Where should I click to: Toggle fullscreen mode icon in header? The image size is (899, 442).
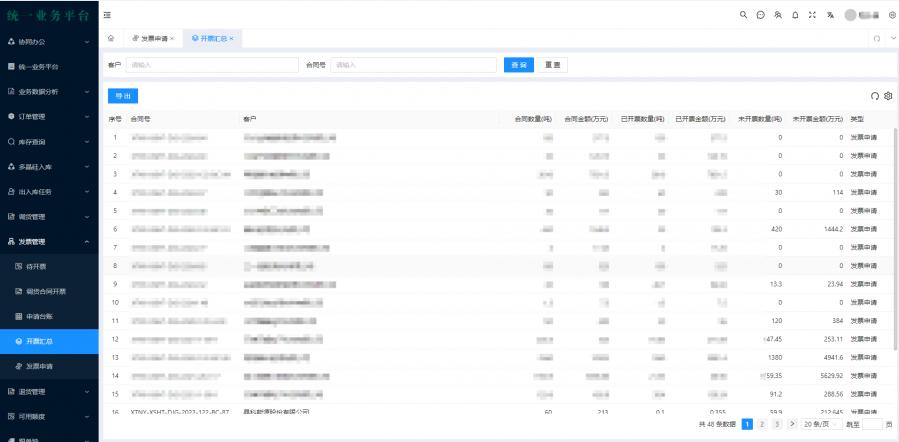click(x=811, y=15)
